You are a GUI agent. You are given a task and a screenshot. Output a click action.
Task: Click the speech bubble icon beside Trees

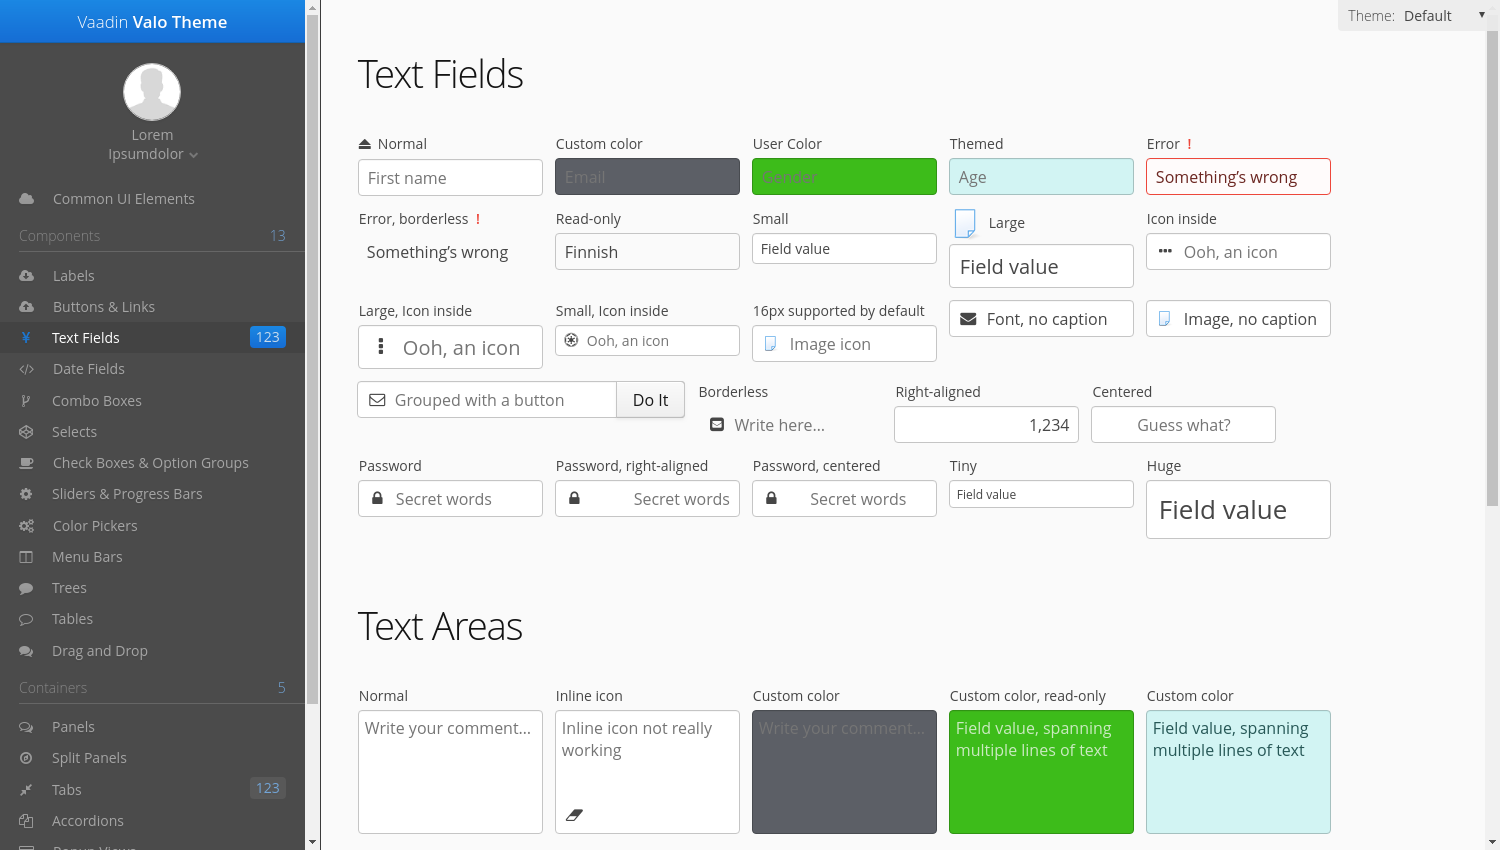pos(26,588)
